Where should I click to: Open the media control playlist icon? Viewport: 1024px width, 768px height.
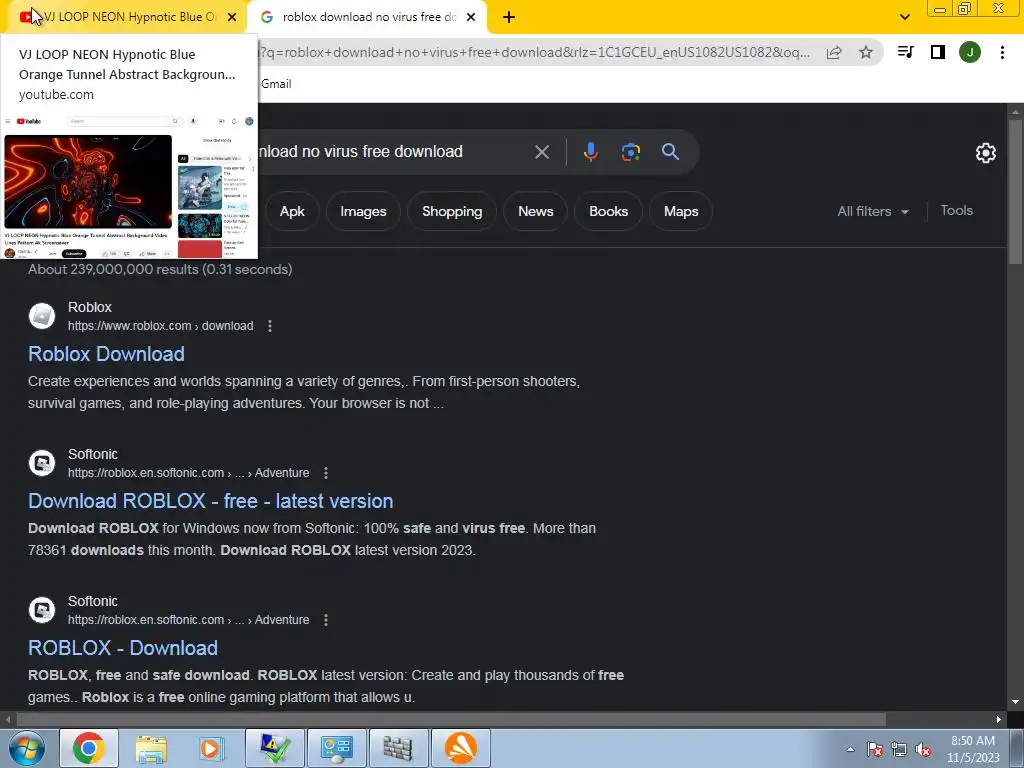[x=905, y=52]
